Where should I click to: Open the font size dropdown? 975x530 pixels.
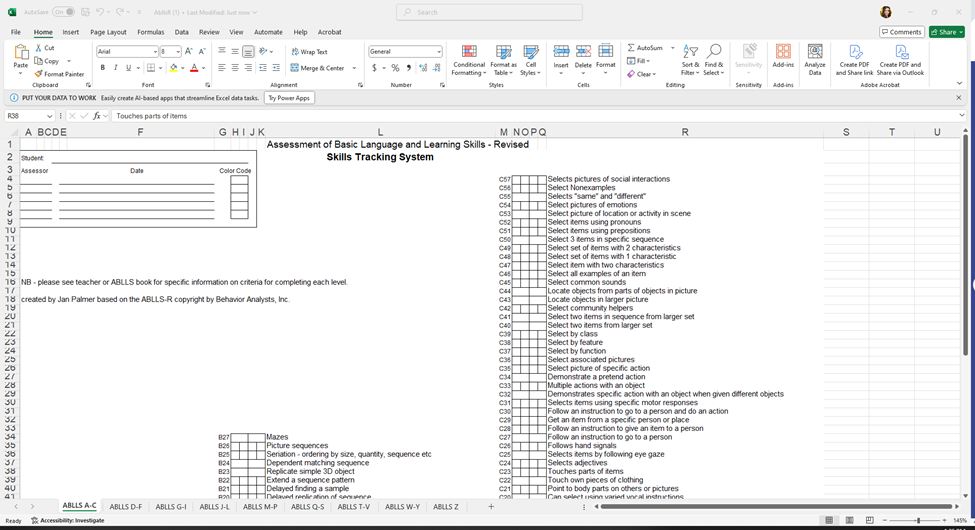tap(178, 52)
